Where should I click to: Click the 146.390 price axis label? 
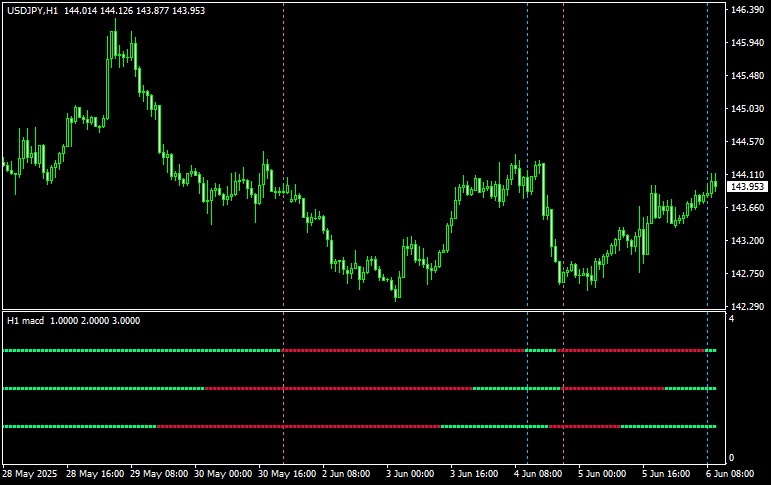747,9
